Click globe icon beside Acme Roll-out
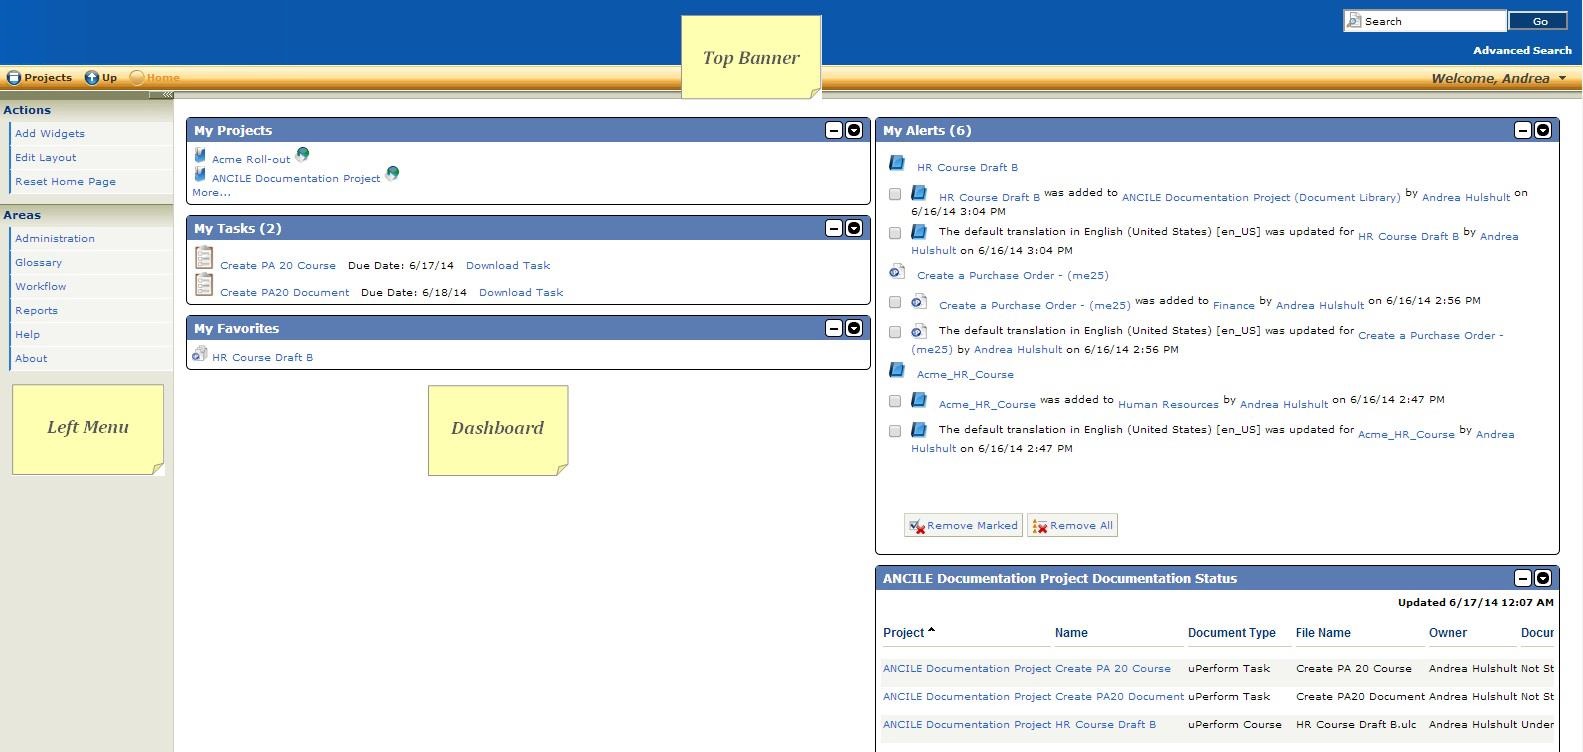The height and width of the screenshot is (752, 1583). (302, 154)
